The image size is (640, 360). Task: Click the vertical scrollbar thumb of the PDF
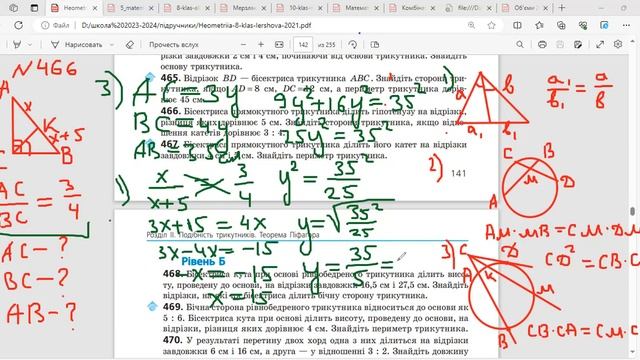(633, 211)
